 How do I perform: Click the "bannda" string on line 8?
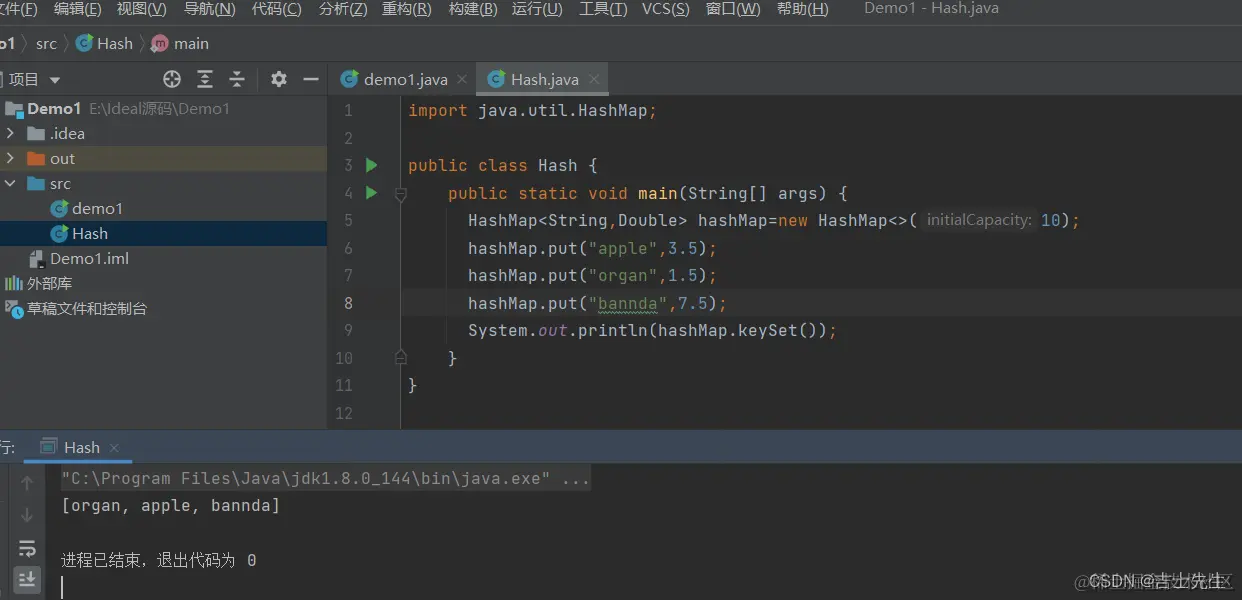[x=628, y=303]
